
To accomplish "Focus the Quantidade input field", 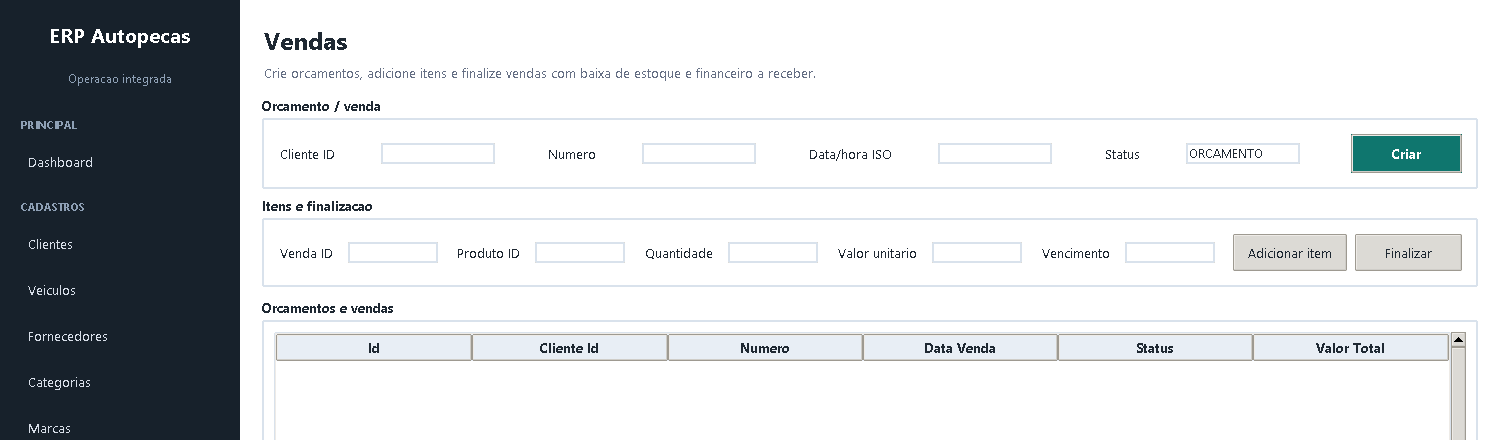I will (773, 253).
